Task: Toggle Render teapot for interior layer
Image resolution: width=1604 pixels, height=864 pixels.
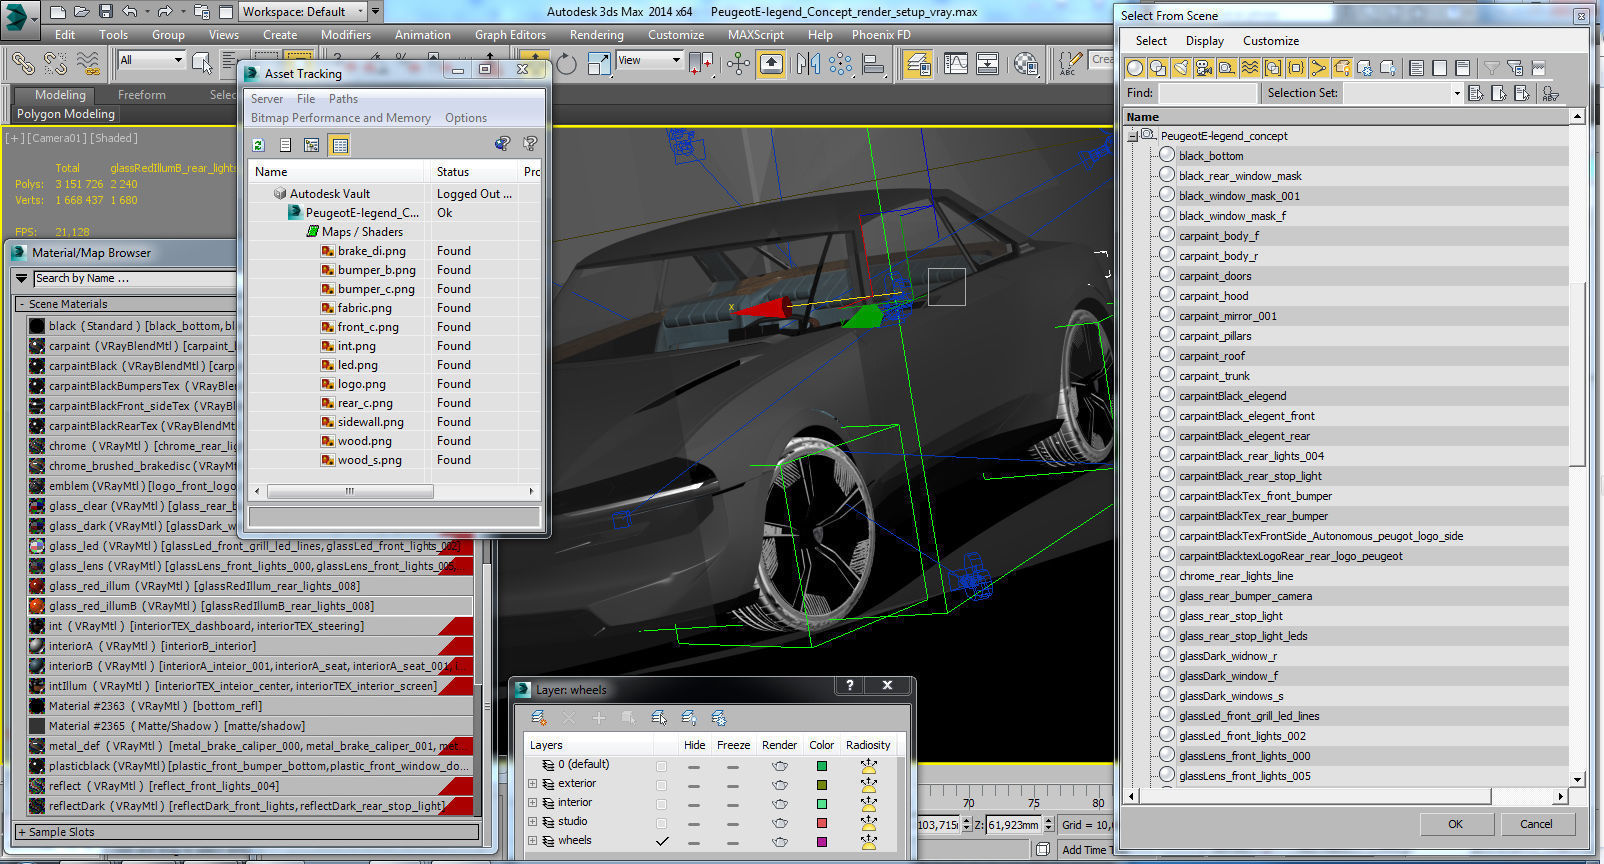Action: 779,804
